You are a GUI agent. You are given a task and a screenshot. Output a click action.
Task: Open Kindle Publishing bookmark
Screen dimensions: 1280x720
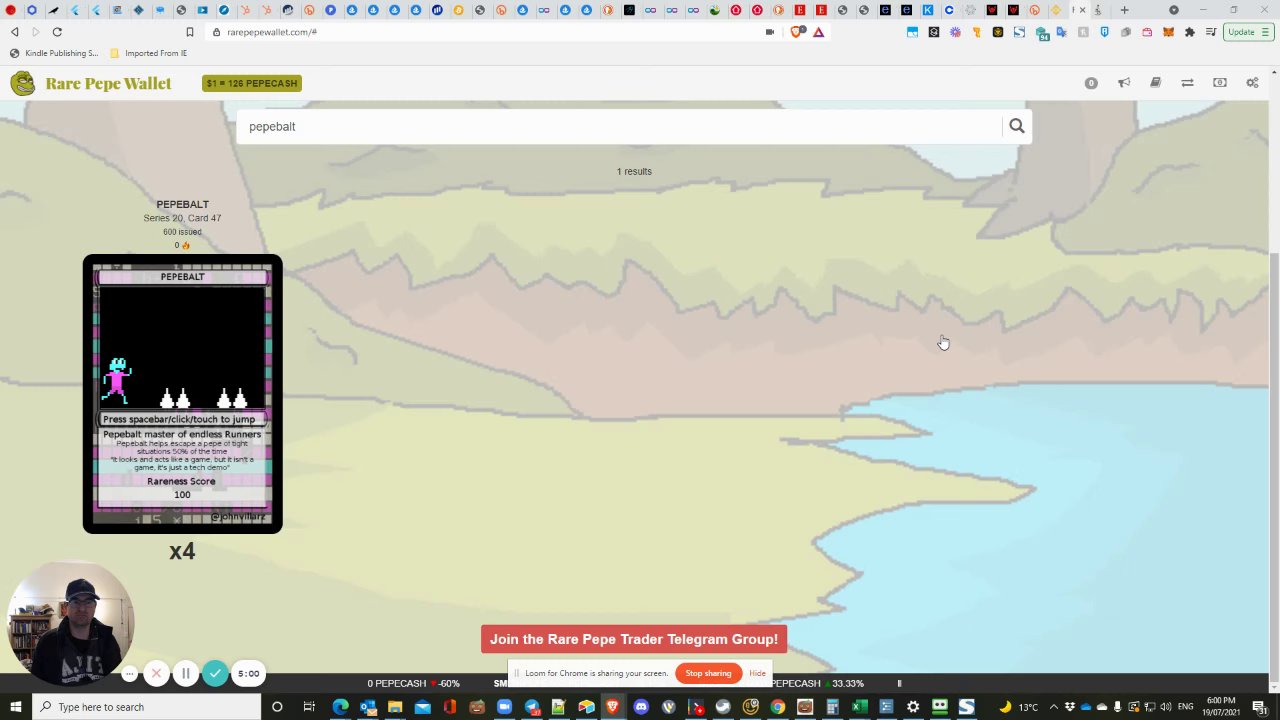(54, 53)
